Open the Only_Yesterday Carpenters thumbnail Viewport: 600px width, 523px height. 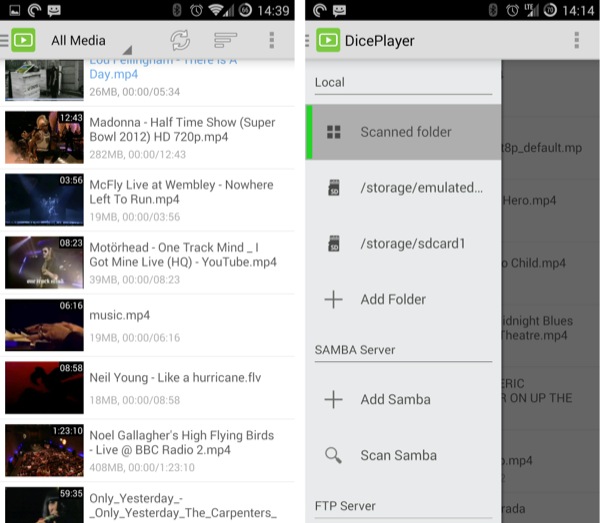click(x=44, y=505)
